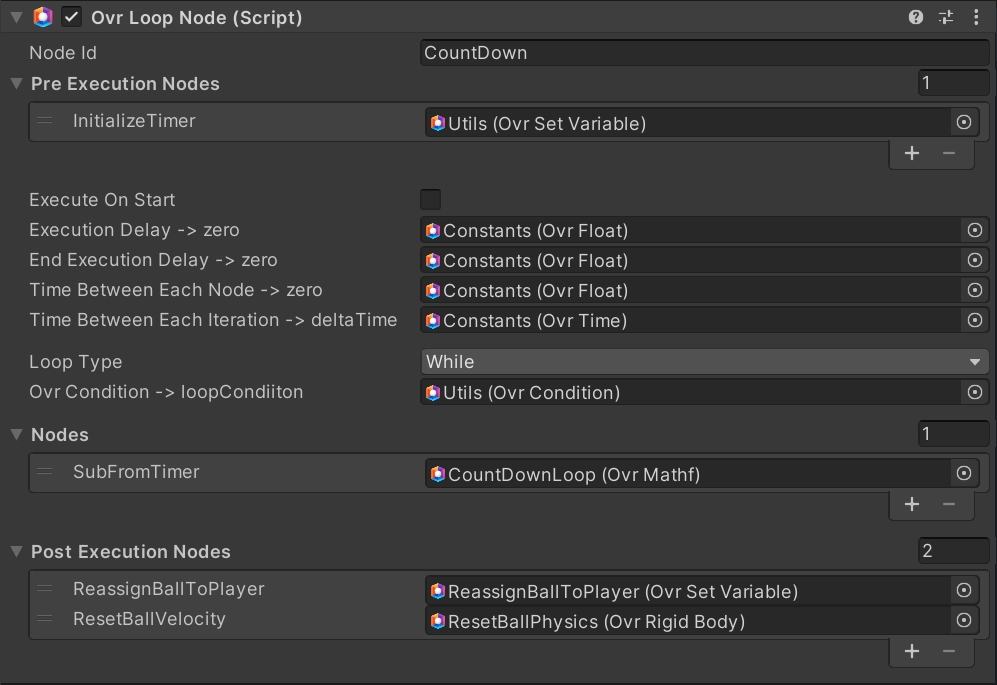Viewport: 997px width, 685px height.
Task: Click object picker for InitializeTimer field
Action: tap(963, 122)
